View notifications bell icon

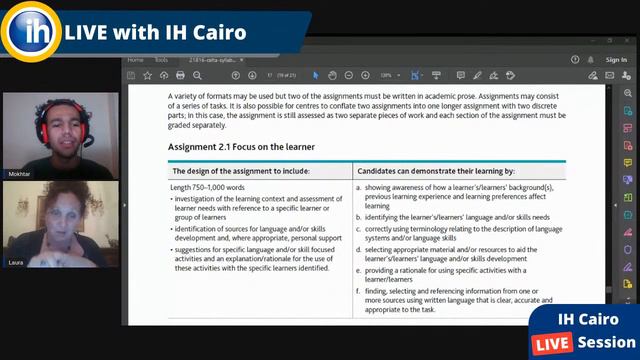click(591, 60)
